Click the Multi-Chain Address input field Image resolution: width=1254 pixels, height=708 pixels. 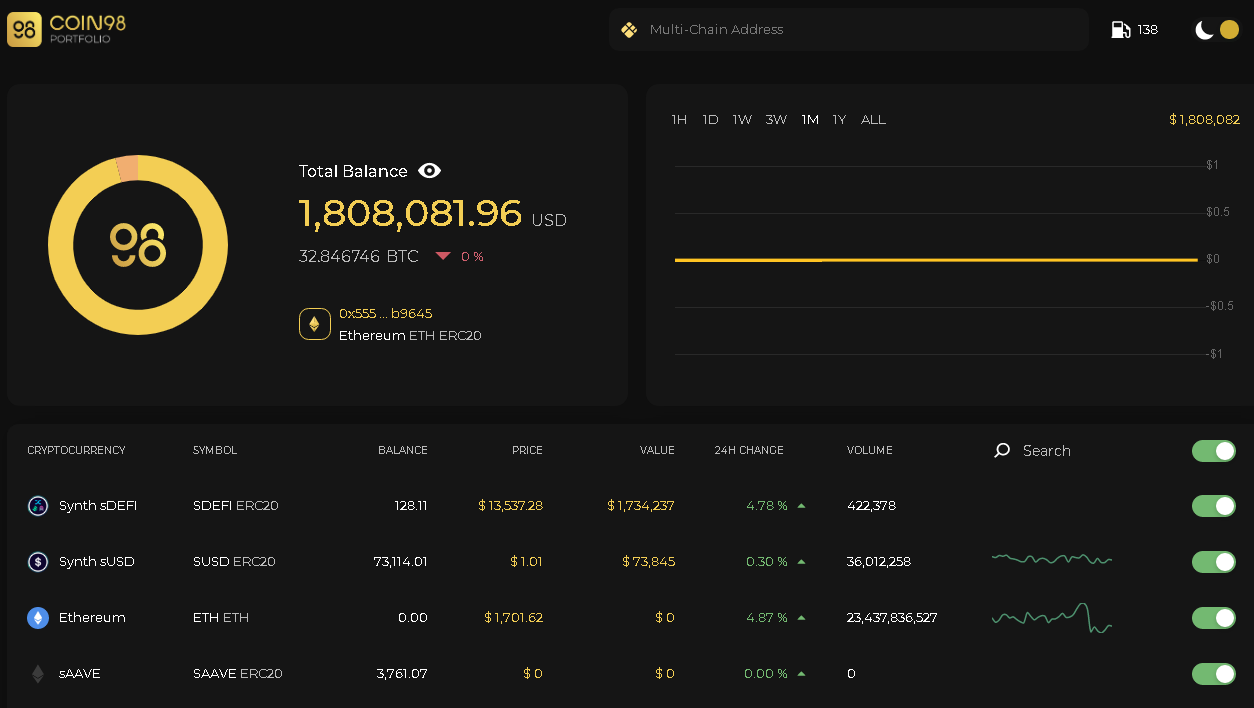[849, 30]
